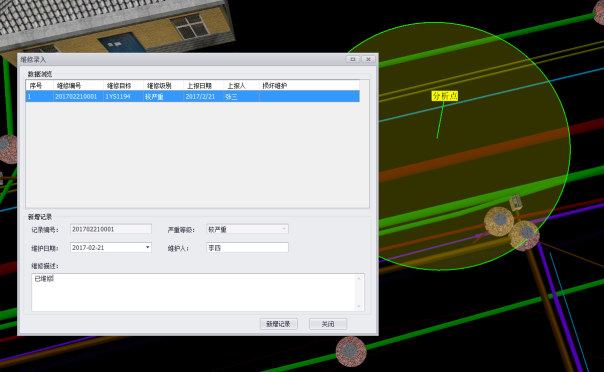Click the yellow 分析点 label in scene
This screenshot has width=604, height=372.
click(445, 96)
